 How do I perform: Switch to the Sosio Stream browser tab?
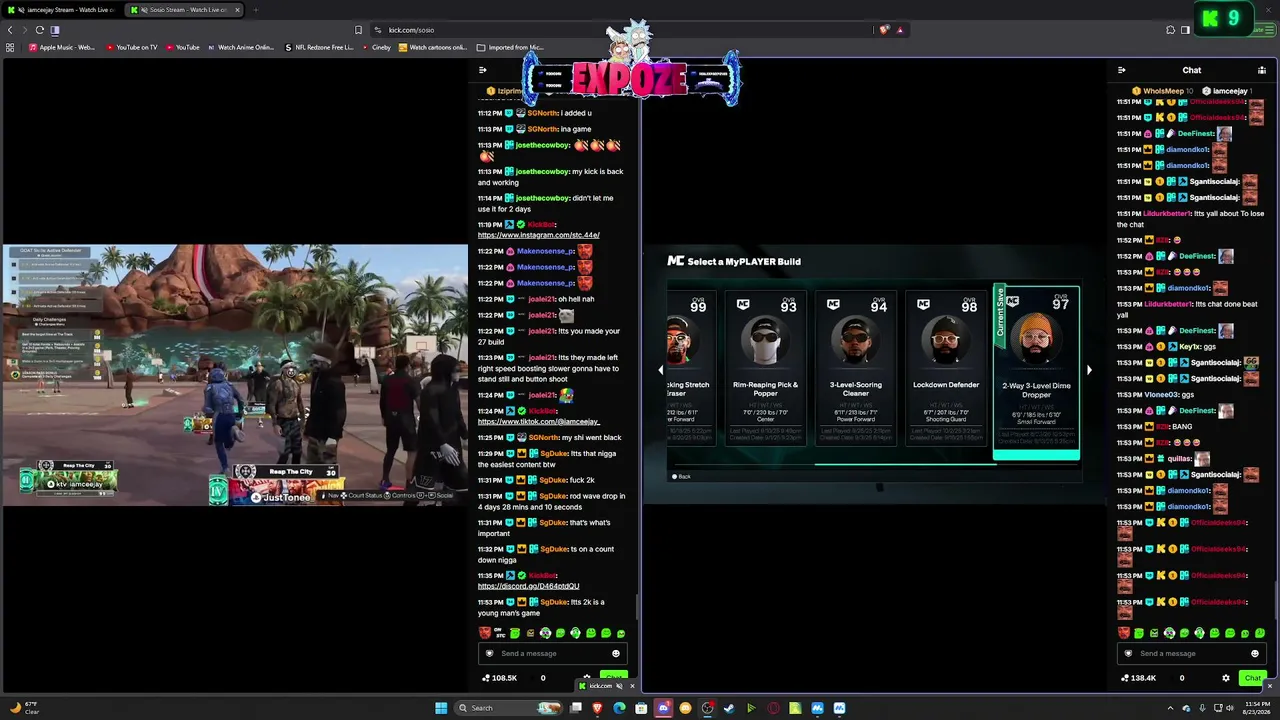184,10
